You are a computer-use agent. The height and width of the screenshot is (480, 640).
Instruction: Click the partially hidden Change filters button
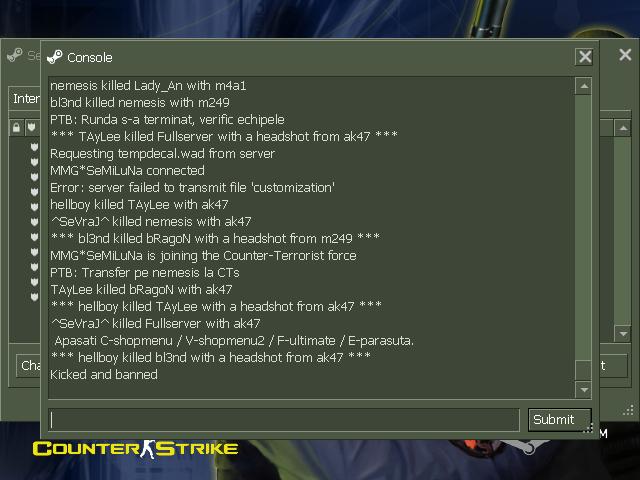[x=29, y=365]
